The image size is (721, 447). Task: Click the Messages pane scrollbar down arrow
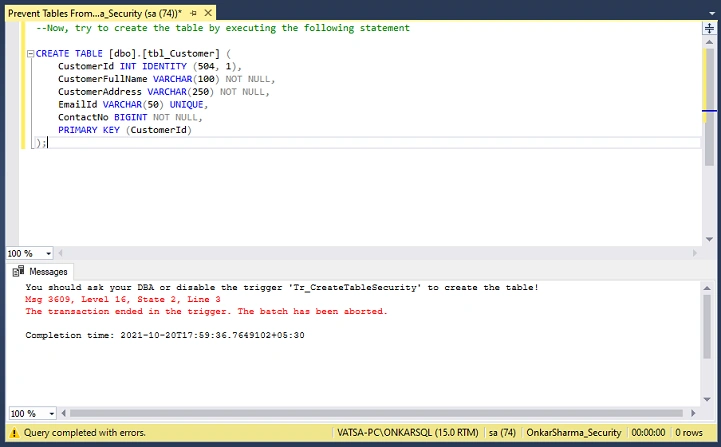(x=707, y=399)
